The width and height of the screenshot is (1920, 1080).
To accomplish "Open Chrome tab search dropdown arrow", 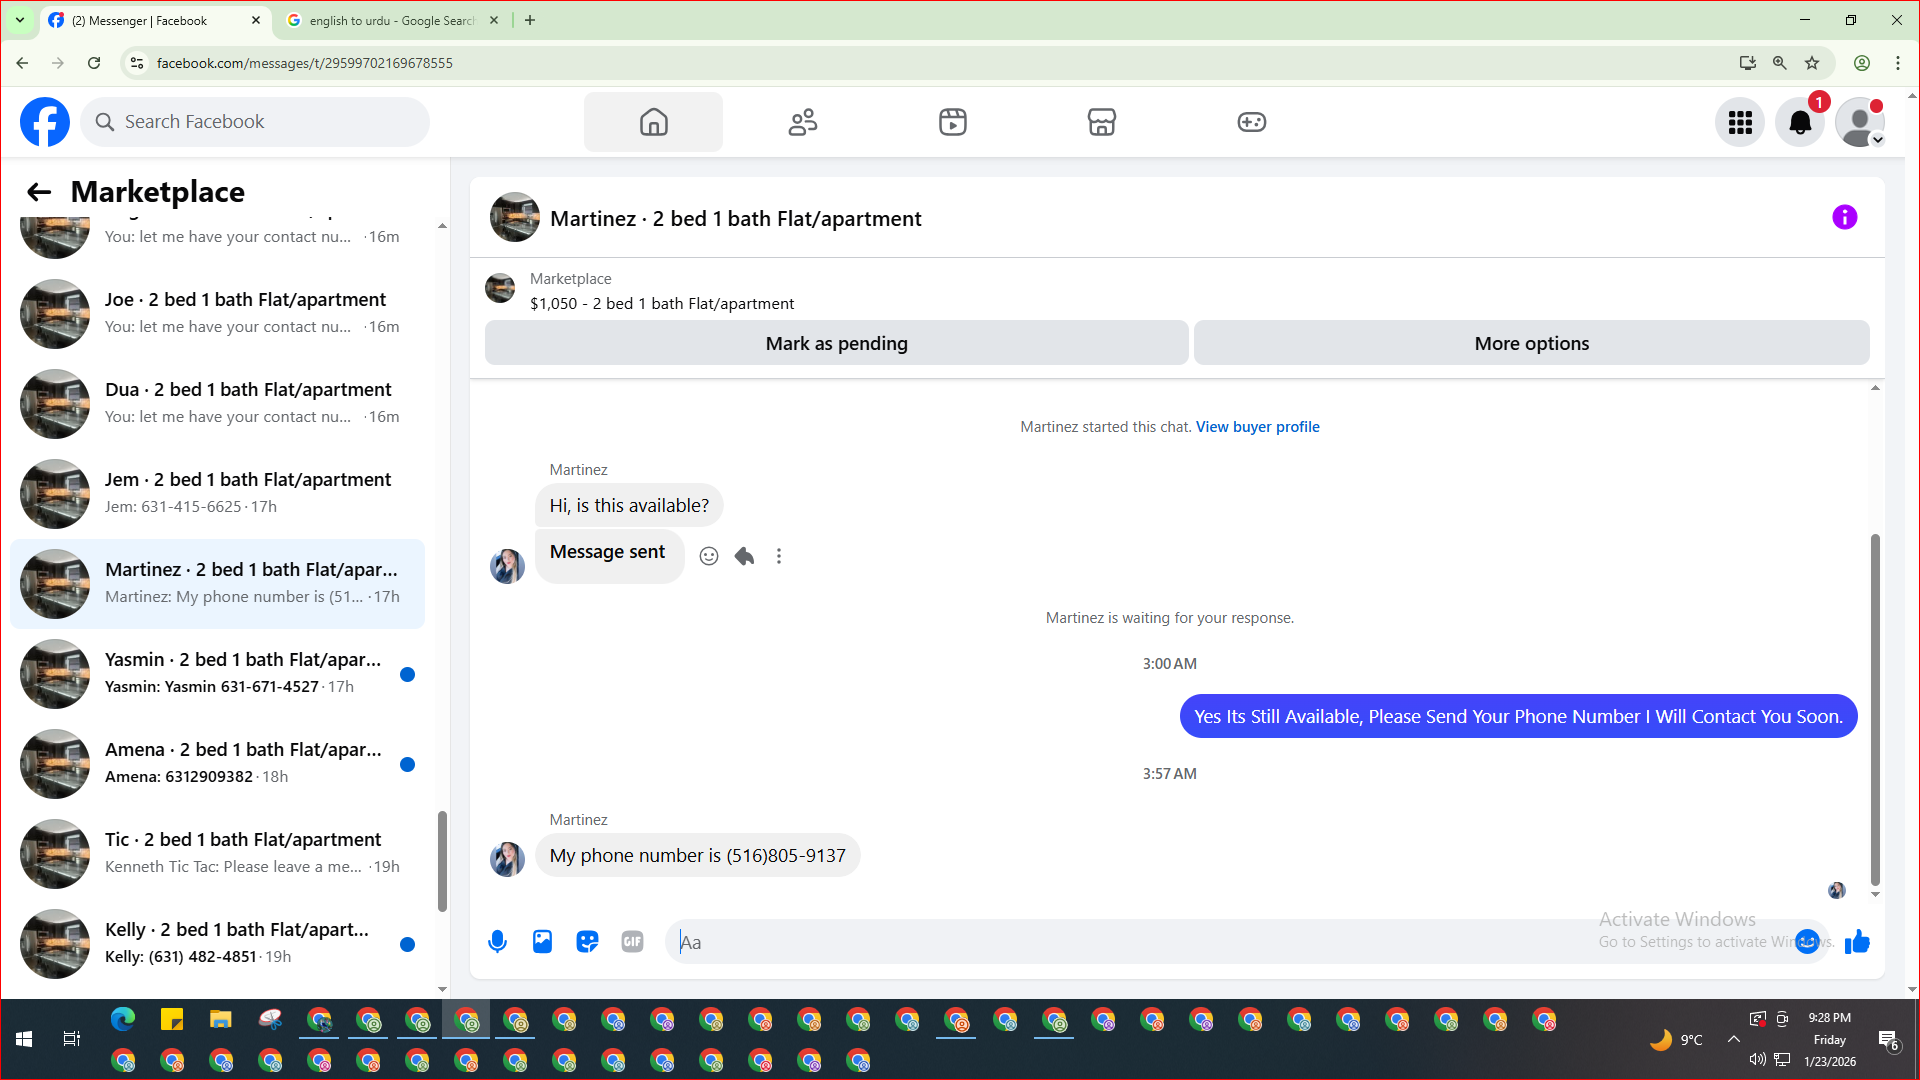I will (19, 20).
